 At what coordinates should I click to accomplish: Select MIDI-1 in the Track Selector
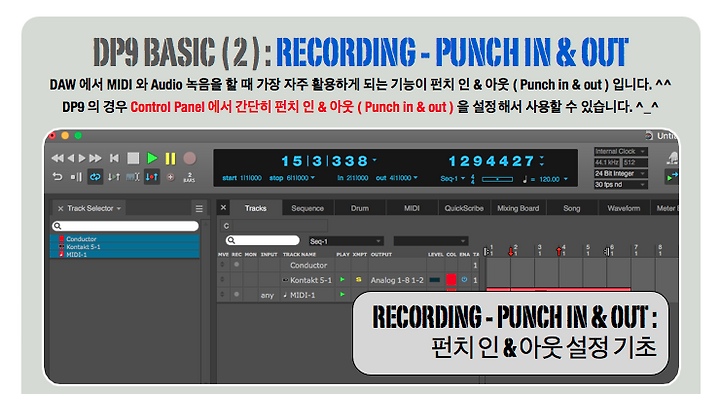(124, 254)
